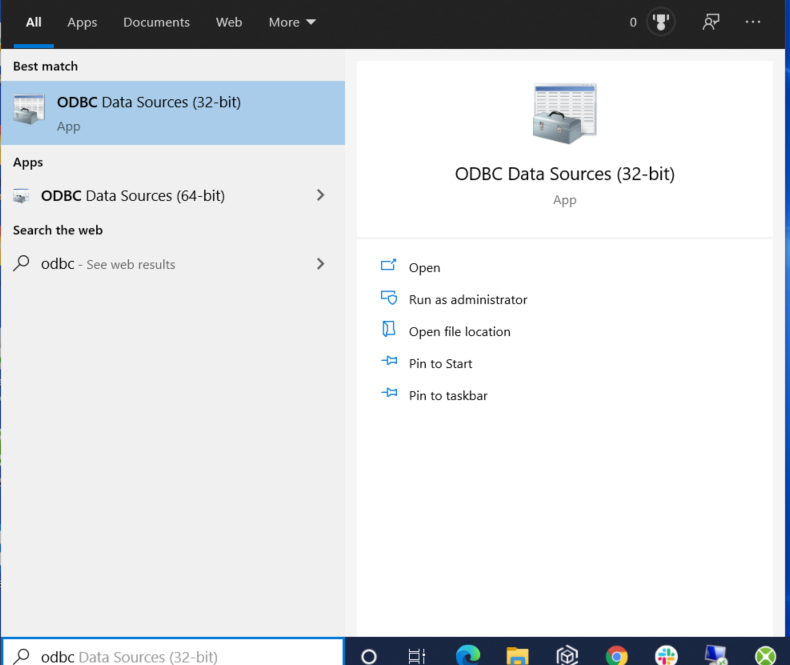
Task: Click the Pin to Start pin icon
Action: (x=389, y=361)
